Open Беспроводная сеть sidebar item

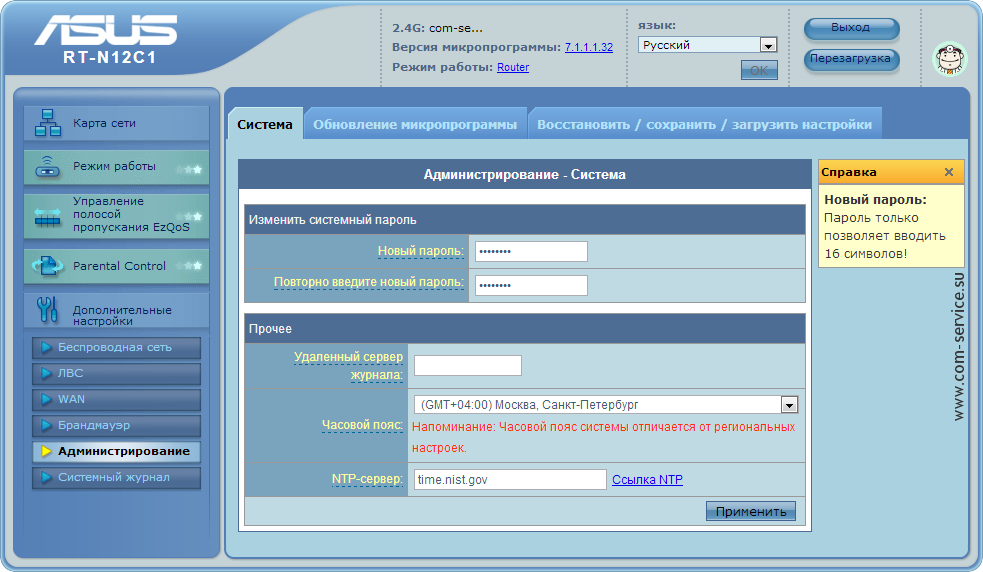coord(114,347)
